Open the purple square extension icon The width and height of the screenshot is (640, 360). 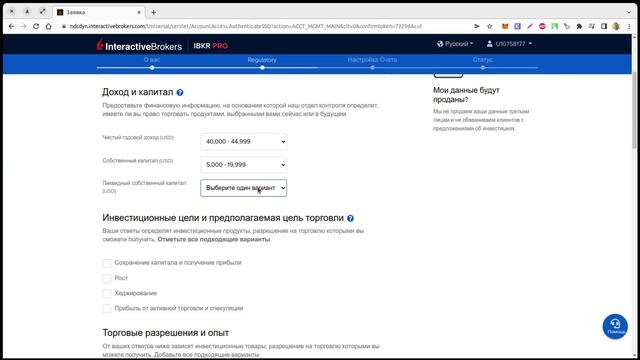(517, 26)
